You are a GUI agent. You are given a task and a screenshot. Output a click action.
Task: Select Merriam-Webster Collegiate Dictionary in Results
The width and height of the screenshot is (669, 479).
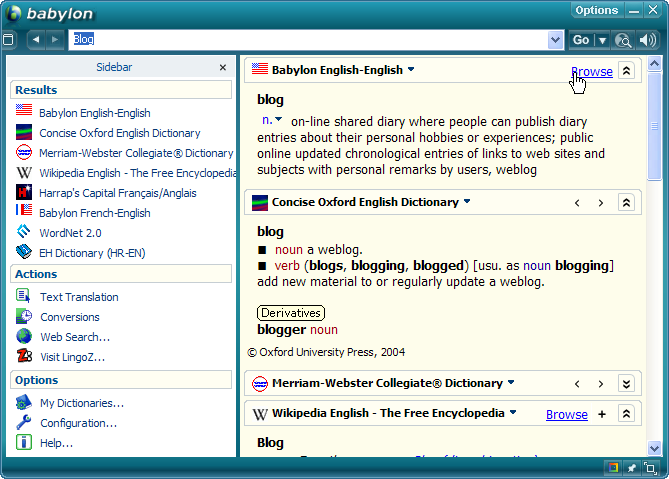click(x=136, y=153)
